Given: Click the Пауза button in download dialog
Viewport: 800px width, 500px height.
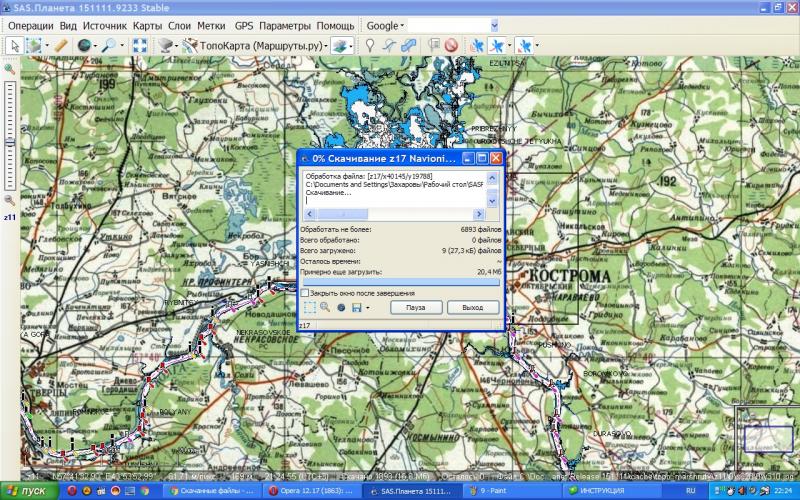Looking at the screenshot, I should [416, 308].
